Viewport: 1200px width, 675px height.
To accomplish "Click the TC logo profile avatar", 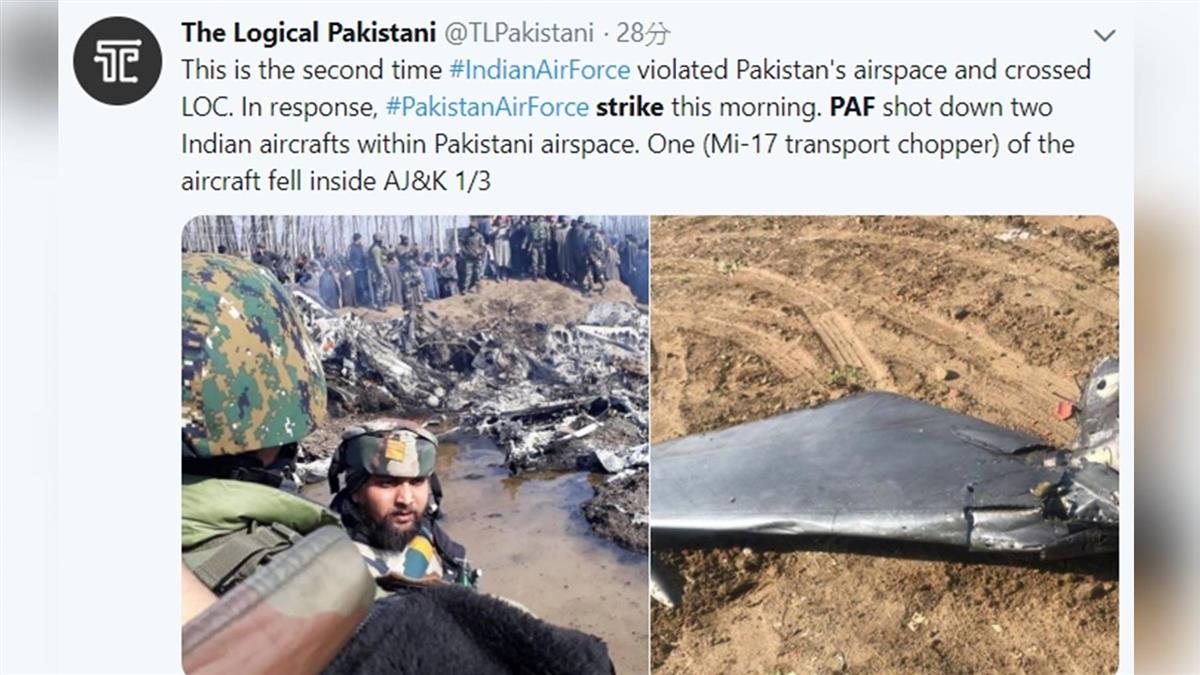I will 117,61.
